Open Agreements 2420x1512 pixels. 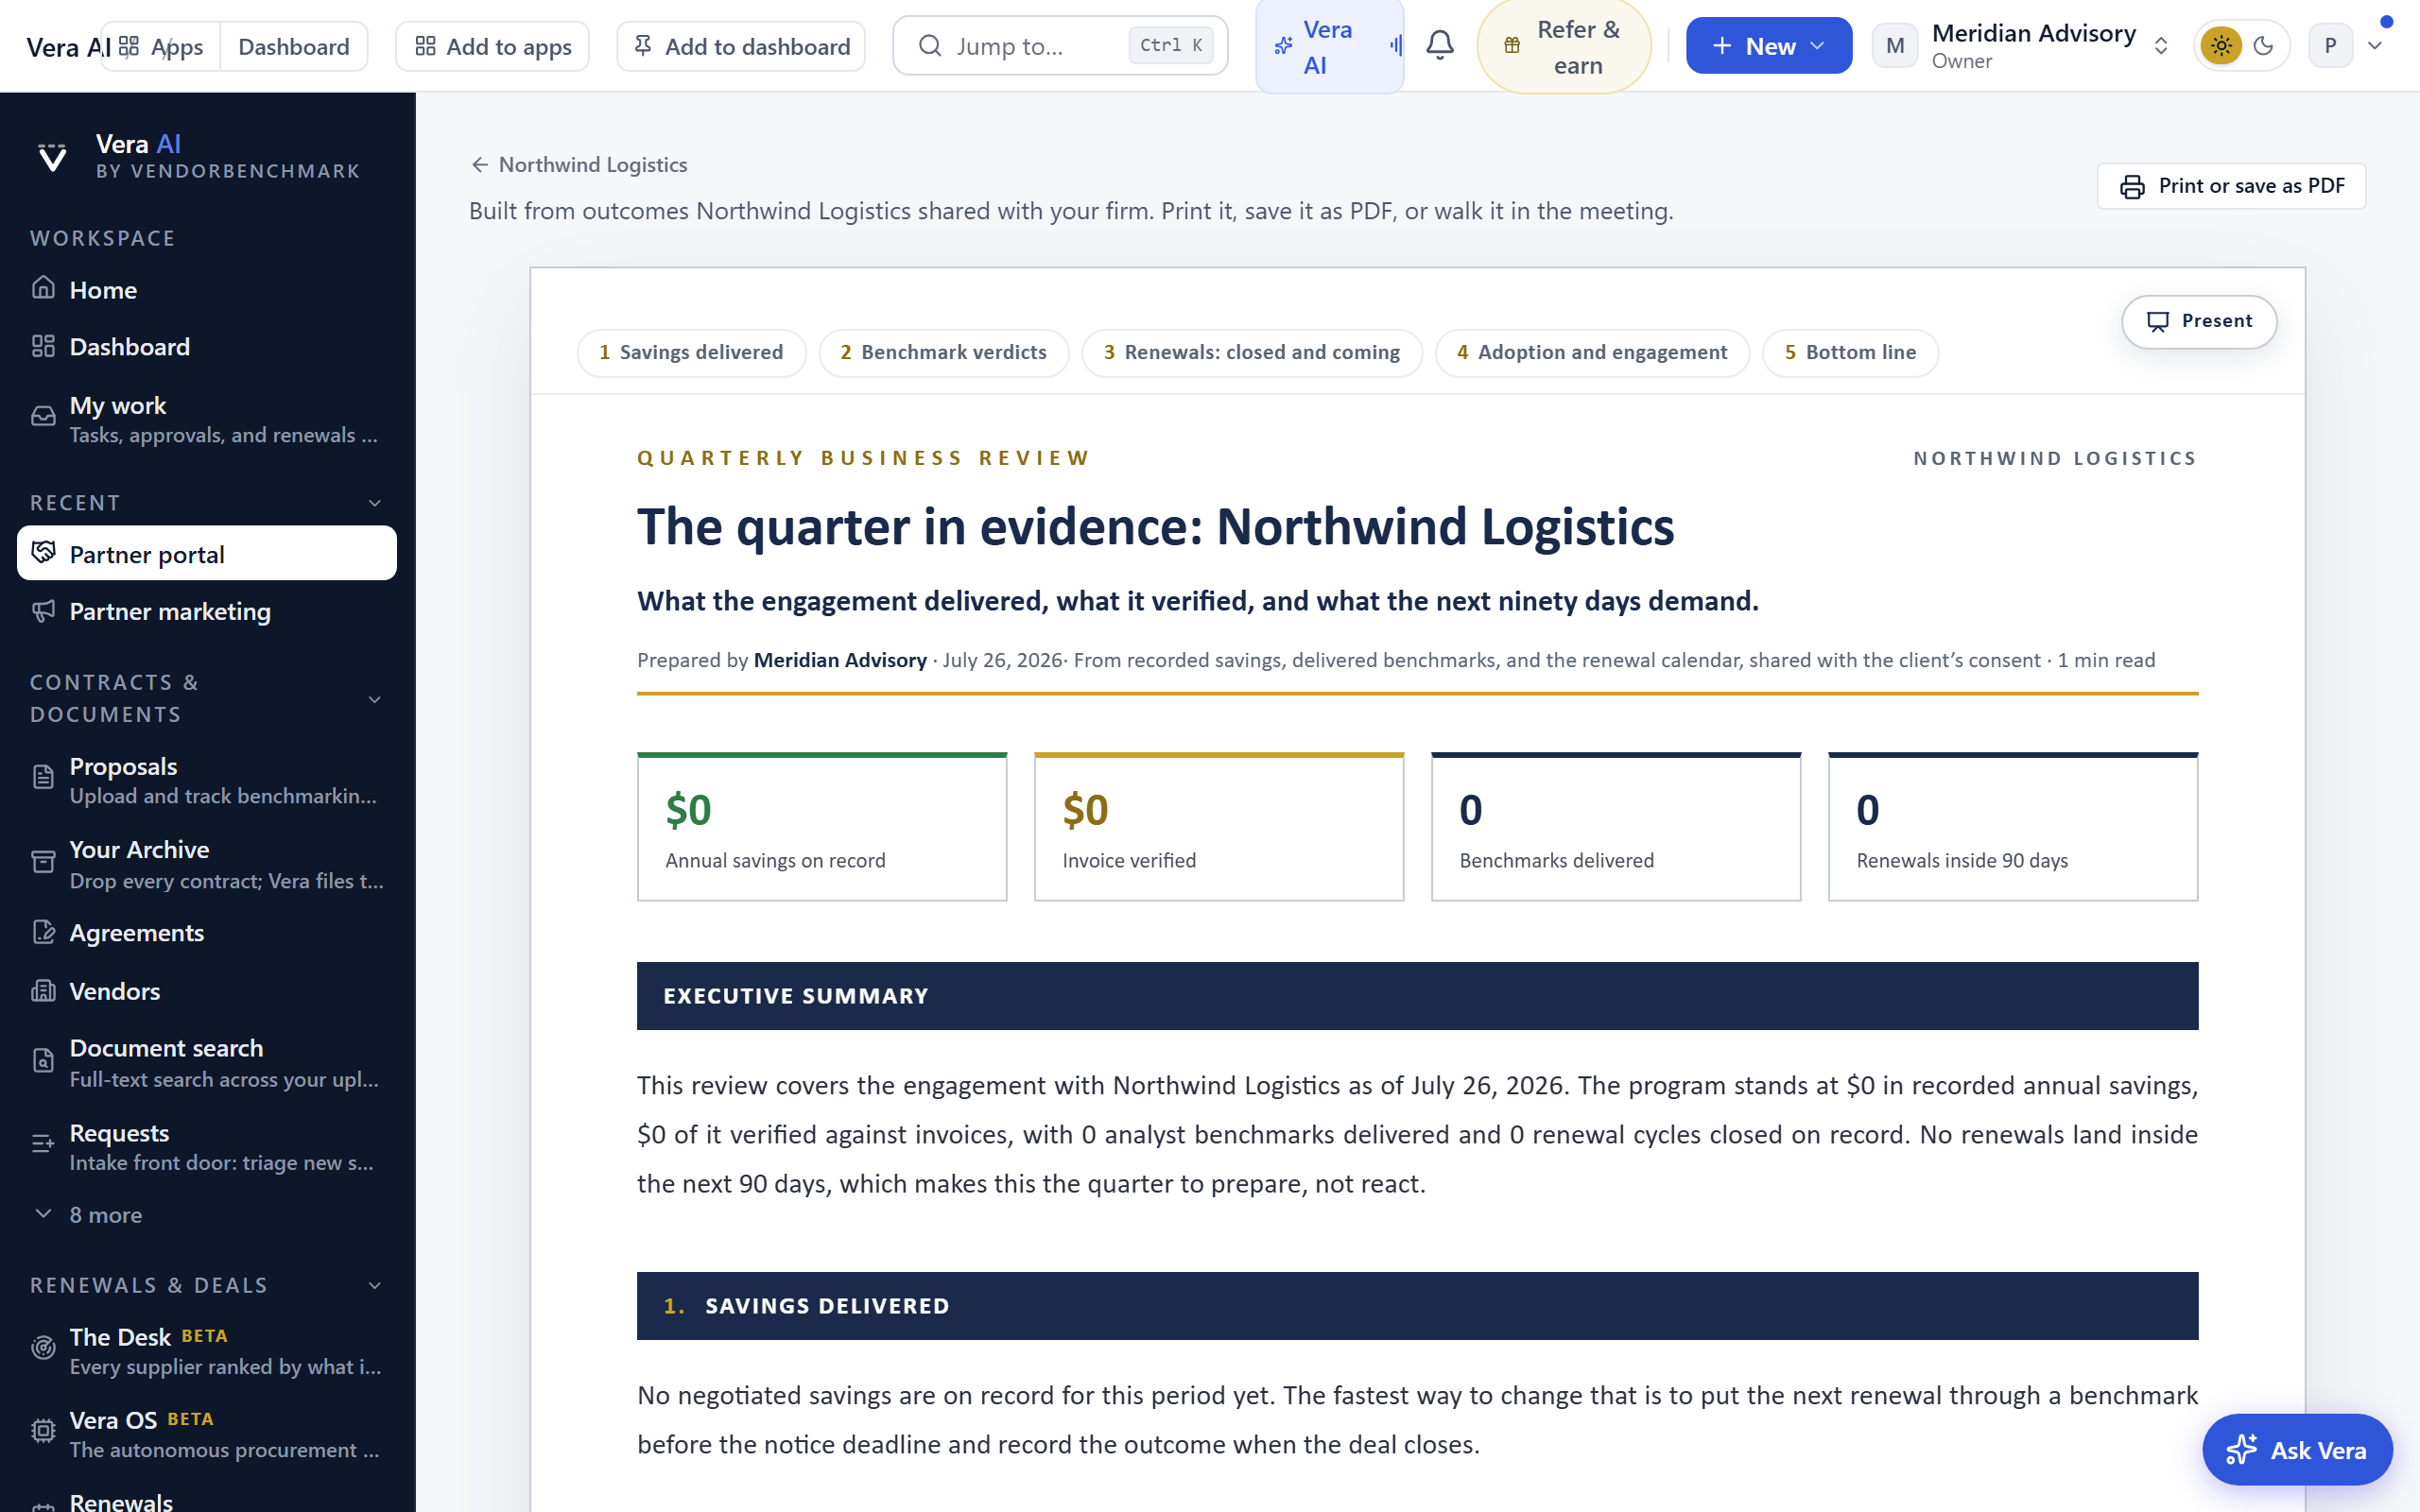coord(207,933)
